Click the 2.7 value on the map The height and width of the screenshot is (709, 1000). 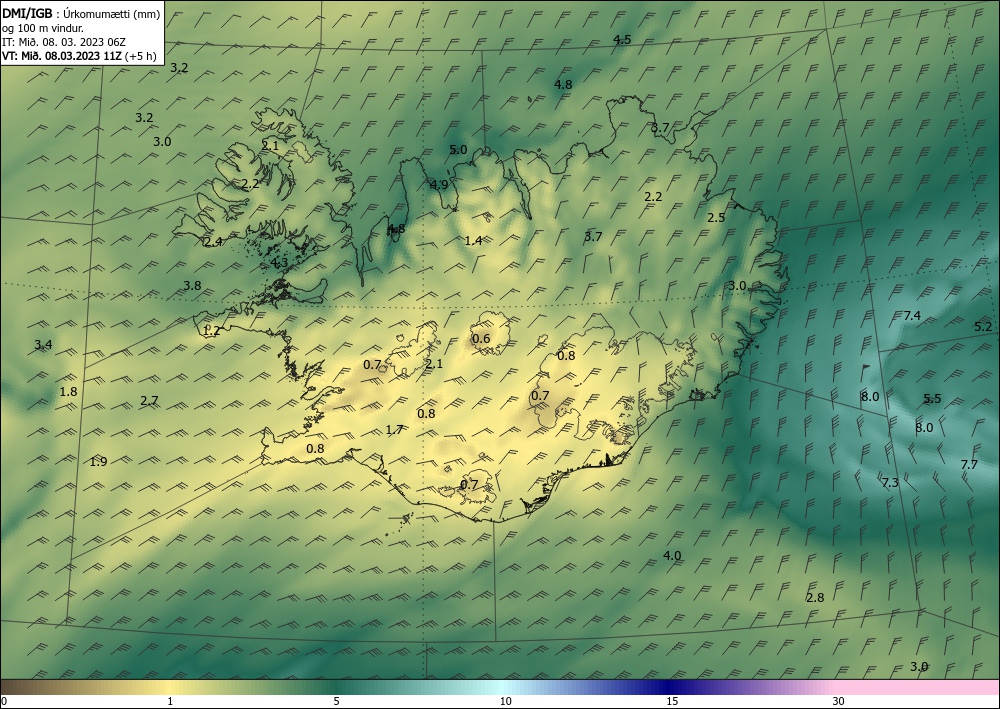(x=149, y=400)
